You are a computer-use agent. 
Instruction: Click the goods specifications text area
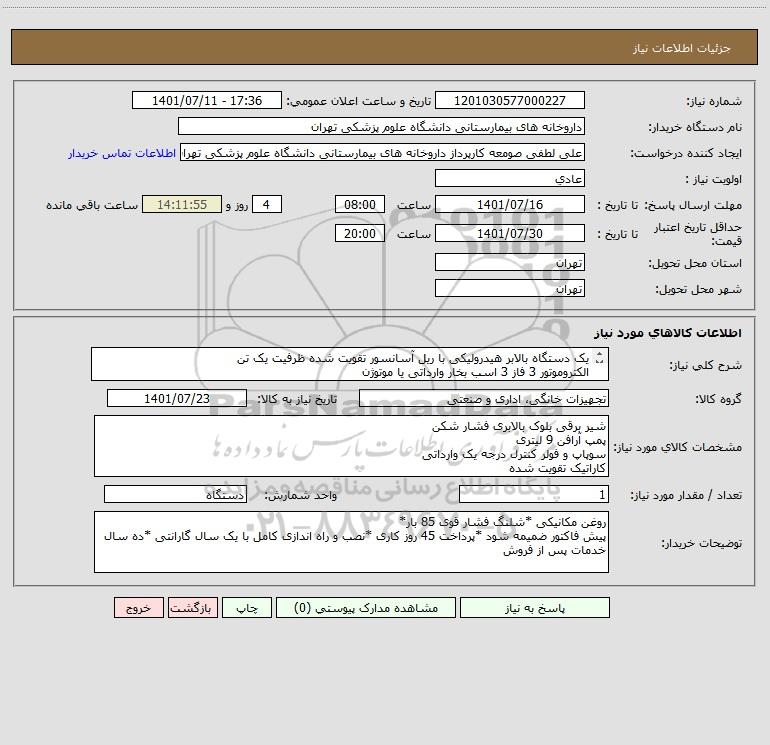tap(351, 446)
